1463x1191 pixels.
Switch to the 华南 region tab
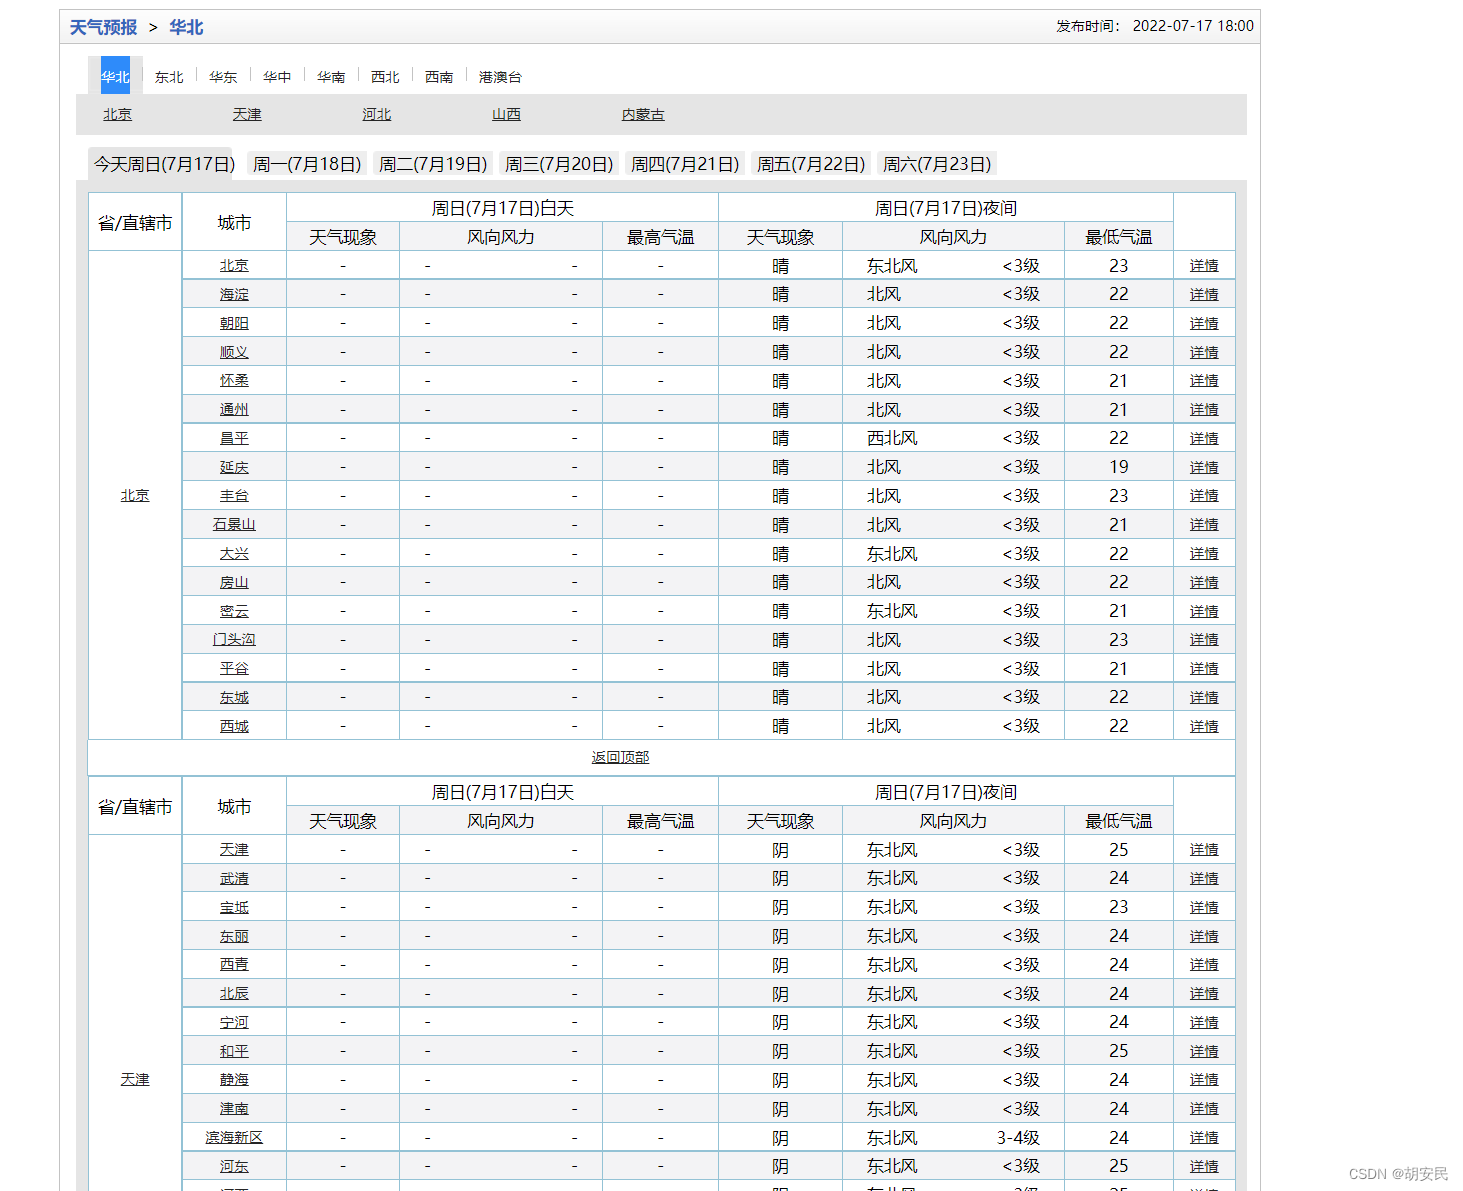click(x=331, y=77)
